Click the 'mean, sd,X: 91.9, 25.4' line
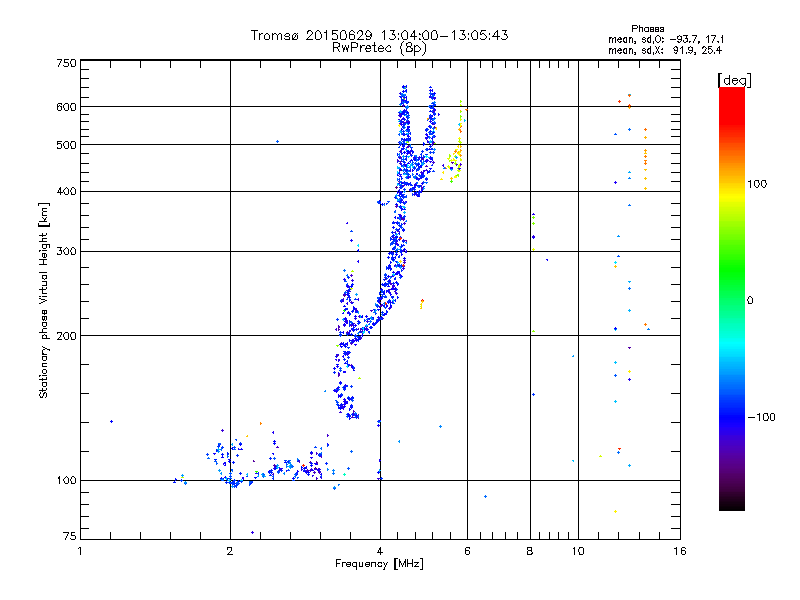Image resolution: width=800 pixels, height=600 pixels. [x=665, y=51]
